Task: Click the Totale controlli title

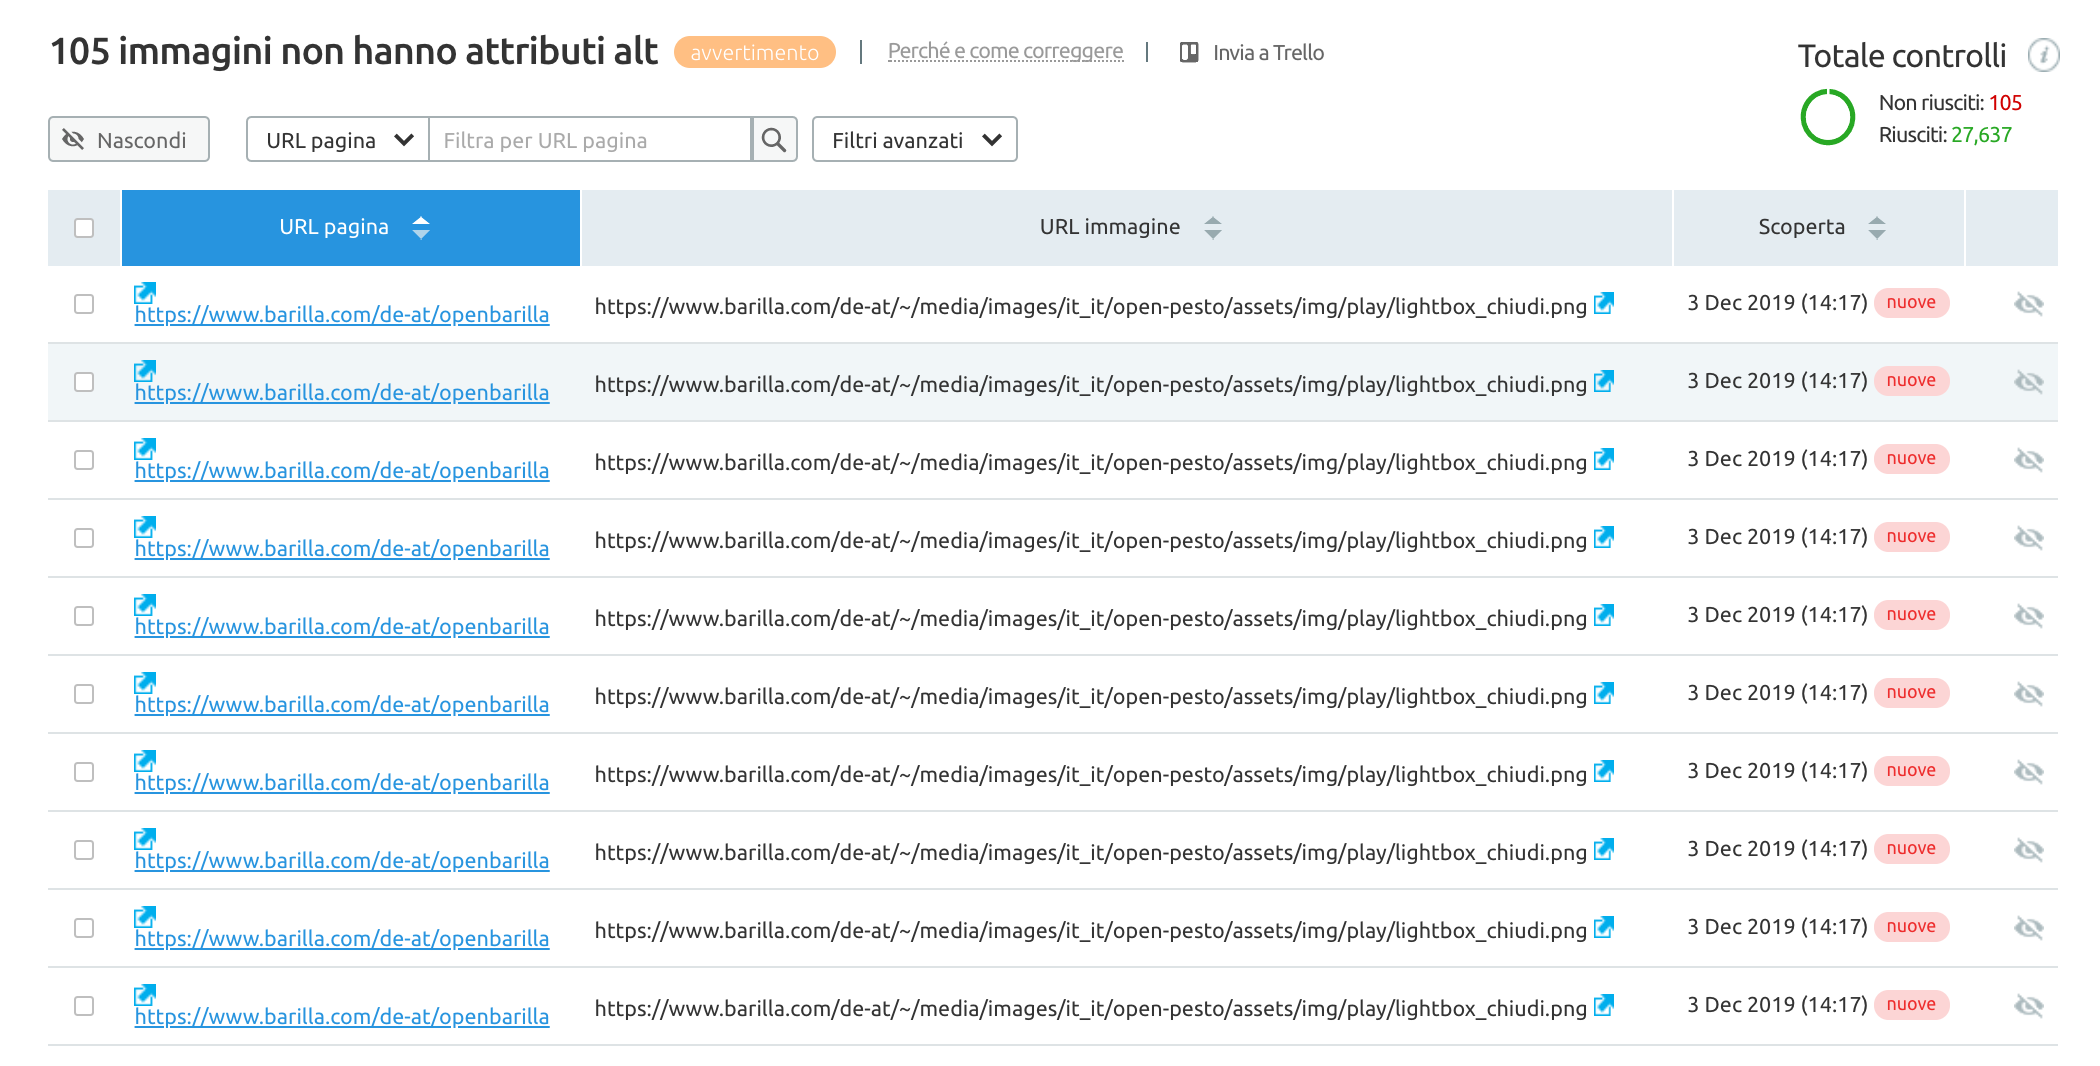Action: click(x=1902, y=56)
